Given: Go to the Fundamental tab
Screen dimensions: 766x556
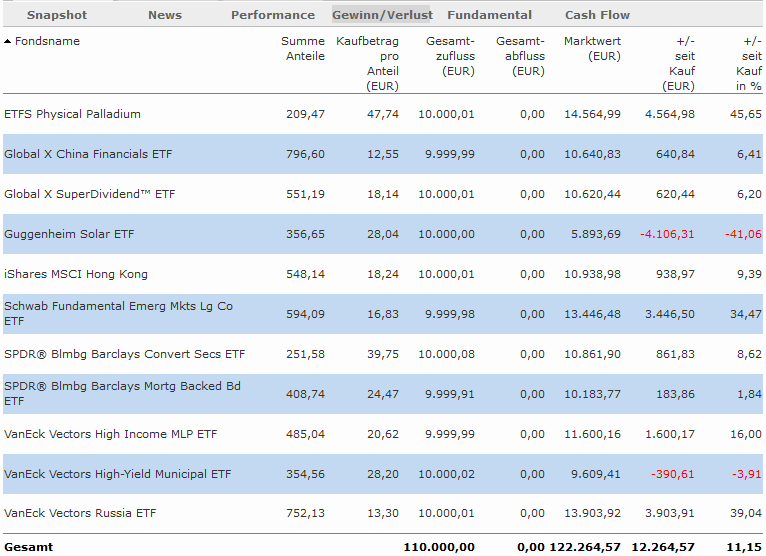Looking at the screenshot, I should click(x=490, y=15).
